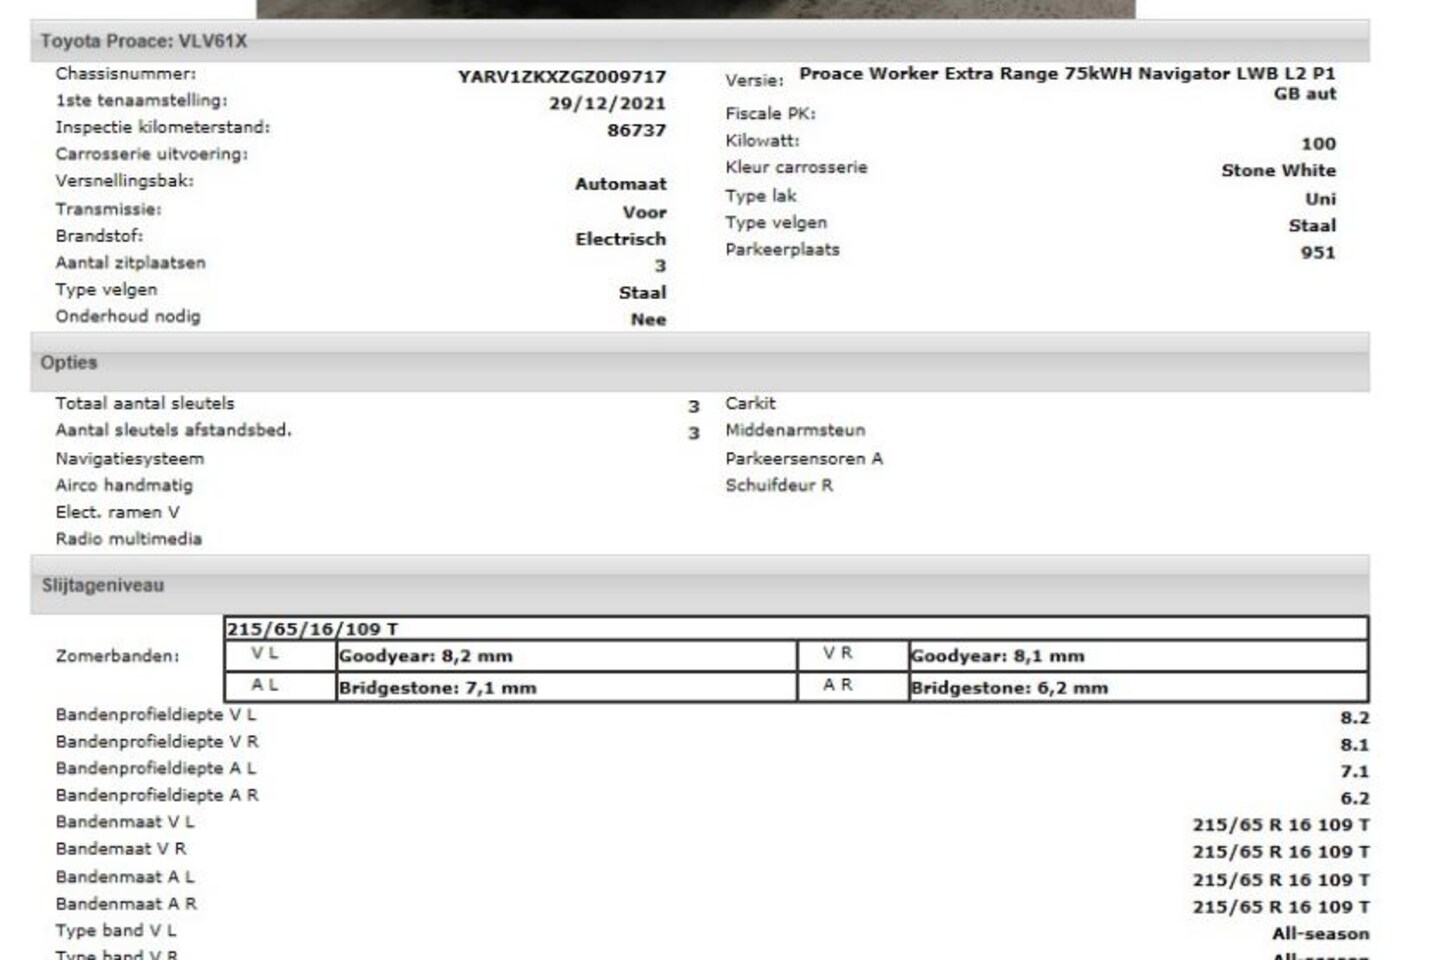
Task: Click the Bridgestone: 7,1 mm rear-left cell
Action: (x=437, y=688)
